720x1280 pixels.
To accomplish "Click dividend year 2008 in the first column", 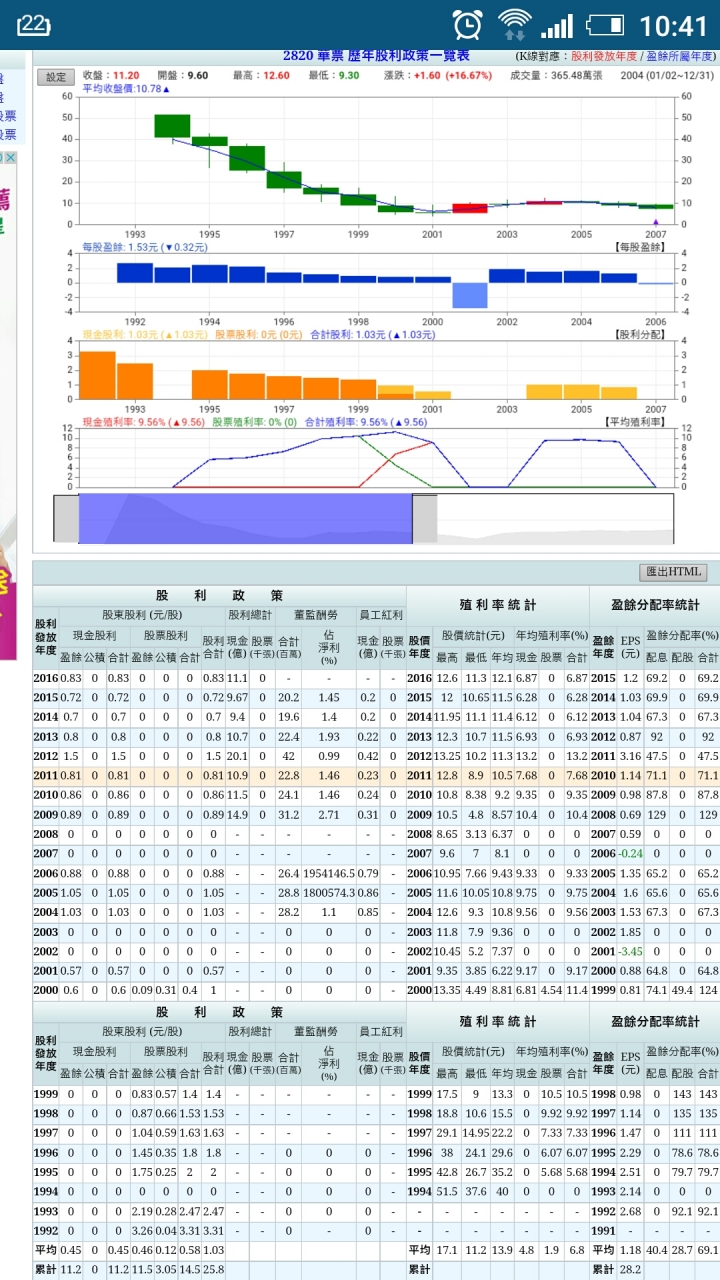I will point(45,833).
